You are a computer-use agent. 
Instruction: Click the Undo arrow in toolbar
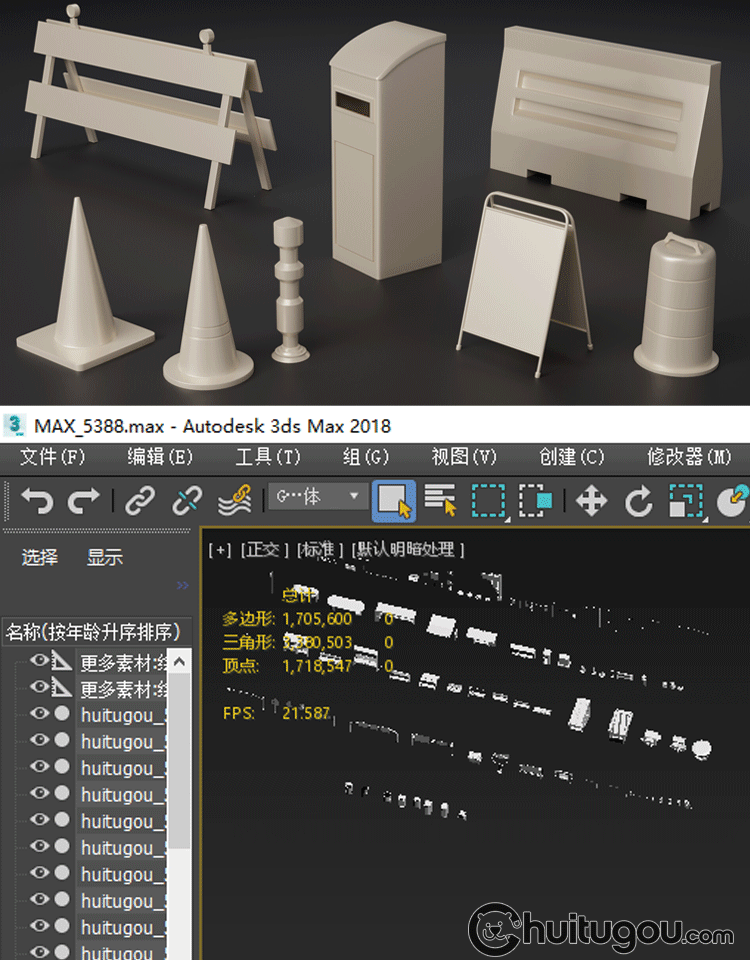(x=37, y=500)
